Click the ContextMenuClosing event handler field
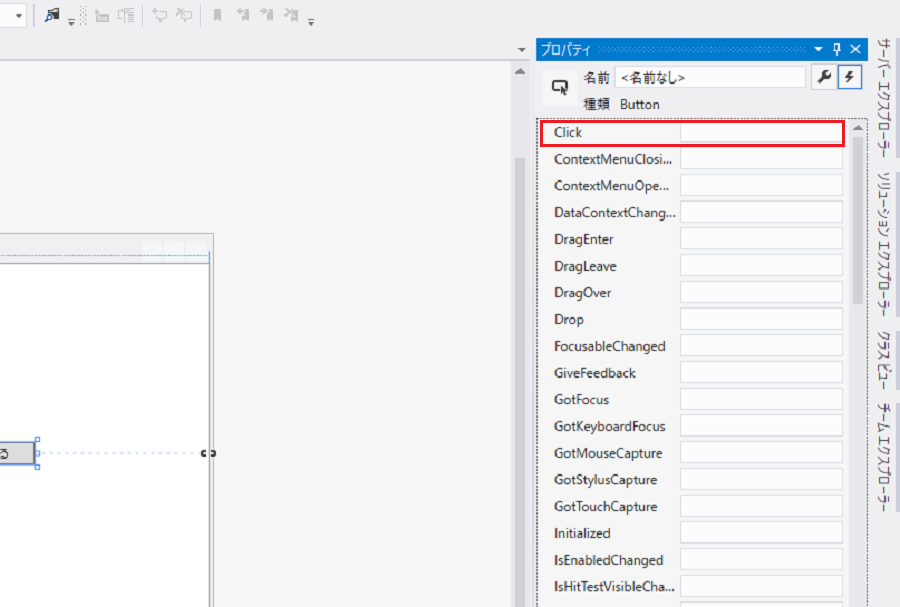 [761, 159]
